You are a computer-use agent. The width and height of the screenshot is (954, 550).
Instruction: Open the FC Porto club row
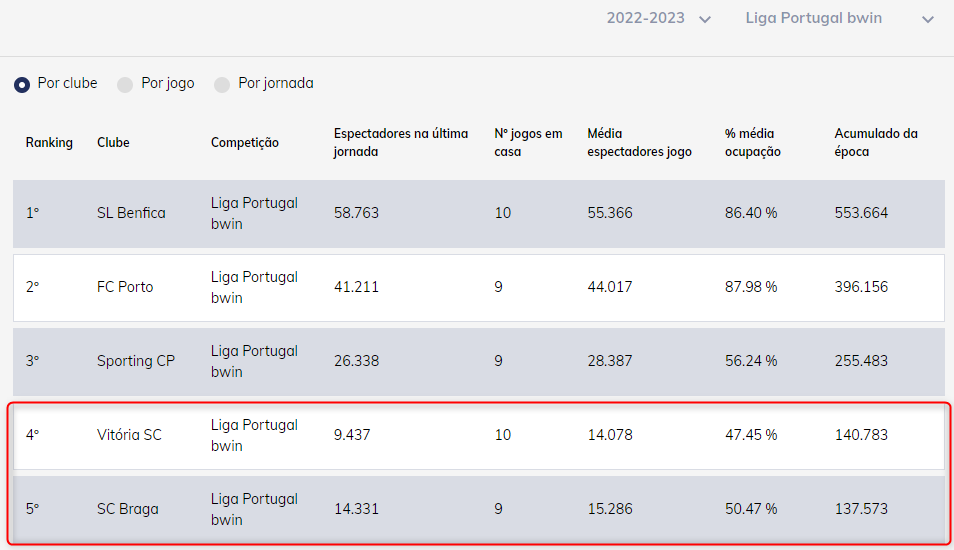[479, 287]
